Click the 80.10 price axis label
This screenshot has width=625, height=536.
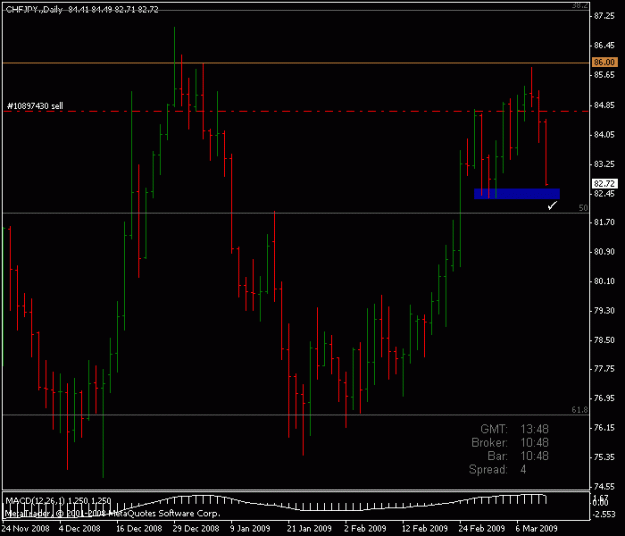click(604, 281)
